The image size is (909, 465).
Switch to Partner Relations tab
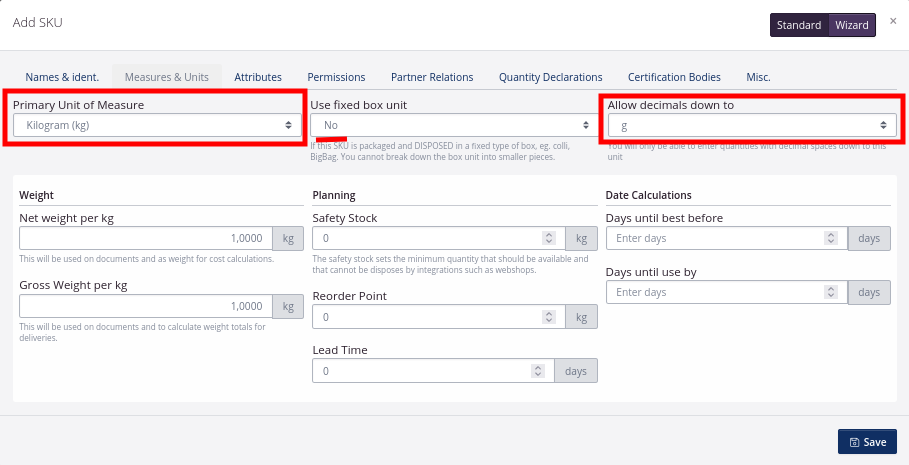coord(432,77)
